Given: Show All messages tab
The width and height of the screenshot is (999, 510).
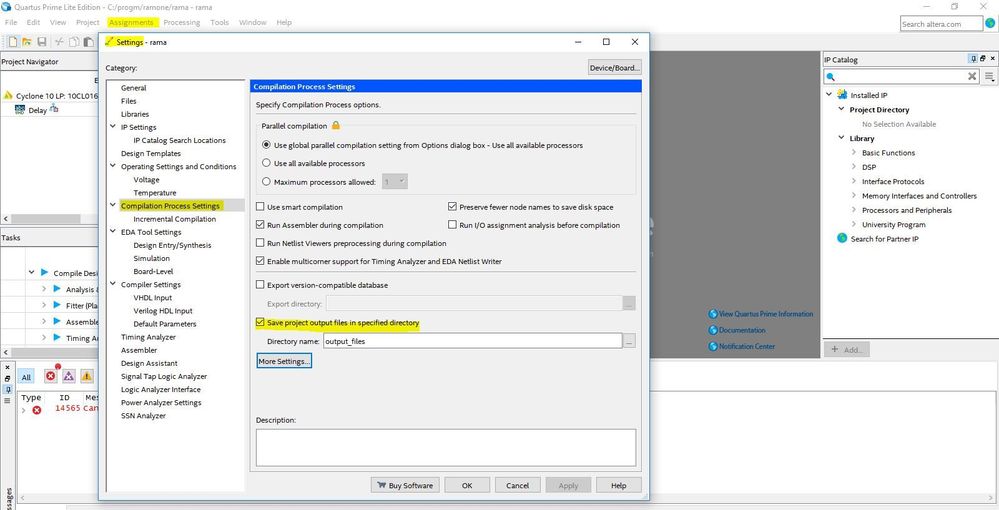Looking at the screenshot, I should pos(26,377).
